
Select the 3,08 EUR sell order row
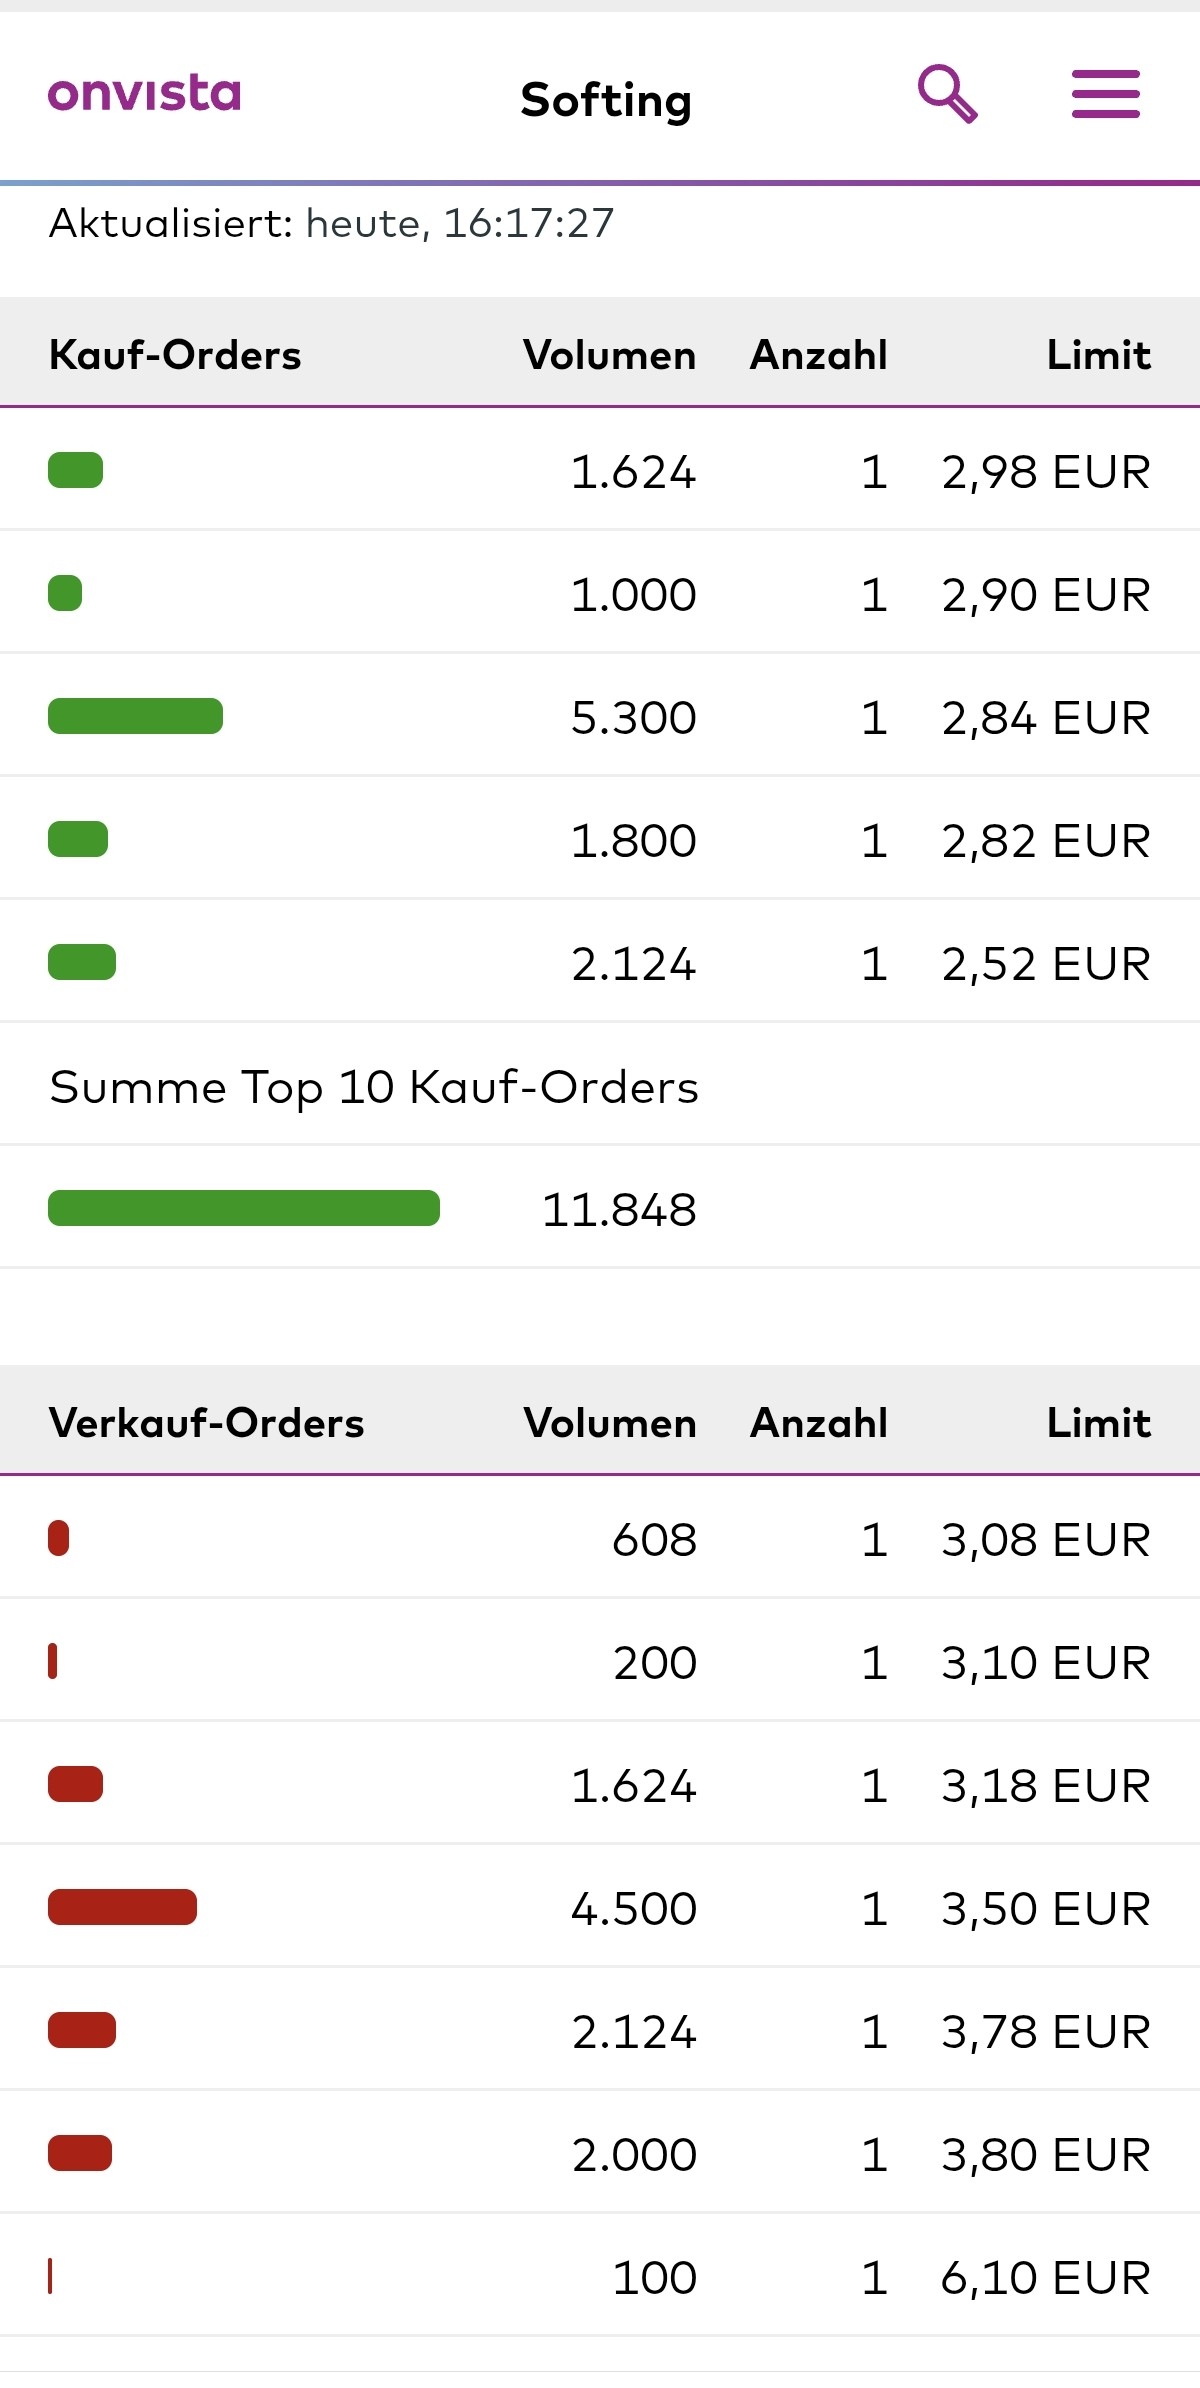(x=600, y=1539)
